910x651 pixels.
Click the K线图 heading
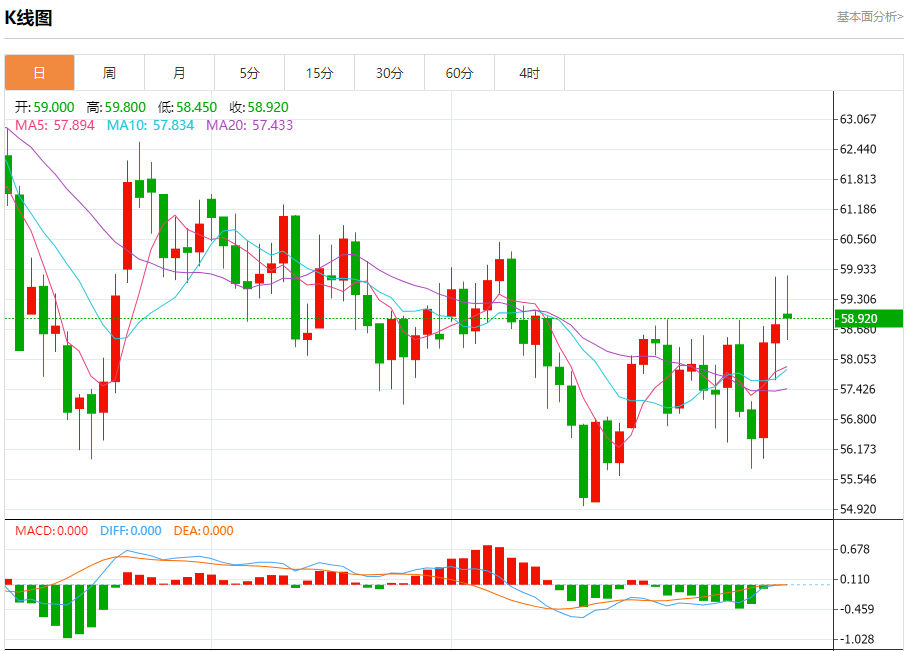pyautogui.click(x=28, y=18)
